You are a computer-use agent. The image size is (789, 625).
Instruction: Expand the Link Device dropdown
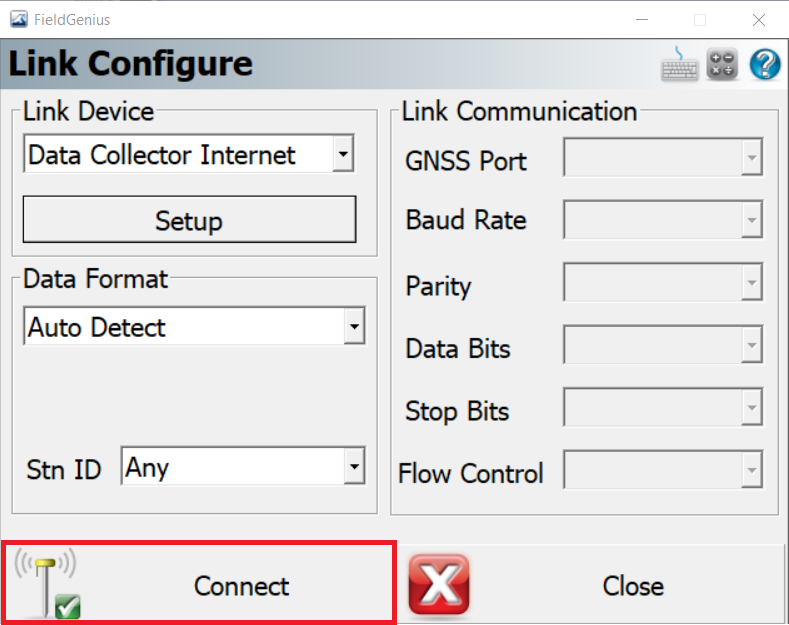(343, 154)
